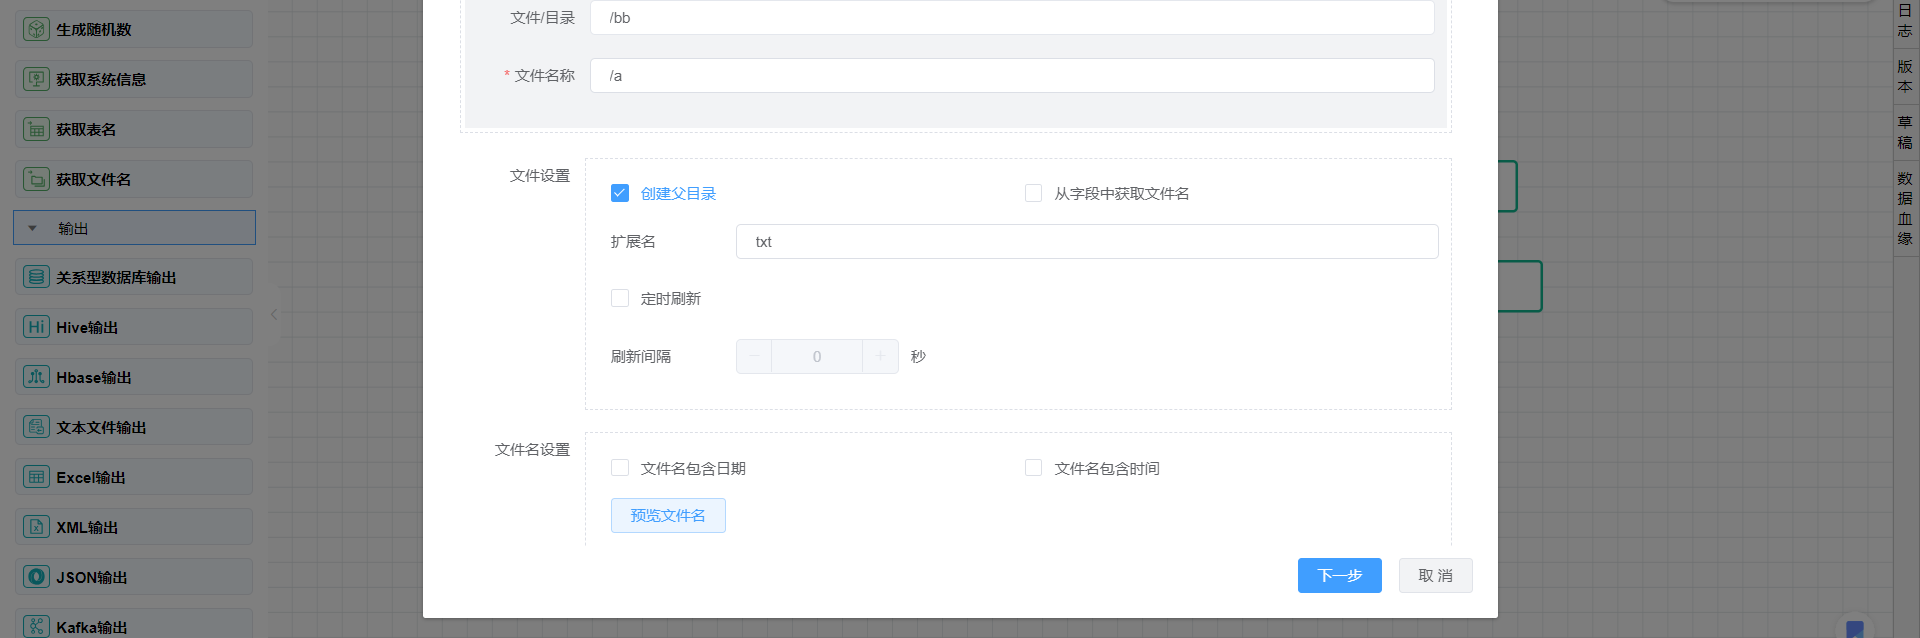Screen dimensions: 1920x638
Task: Click the 获取系统信息 icon in sidebar
Action: pos(36,79)
